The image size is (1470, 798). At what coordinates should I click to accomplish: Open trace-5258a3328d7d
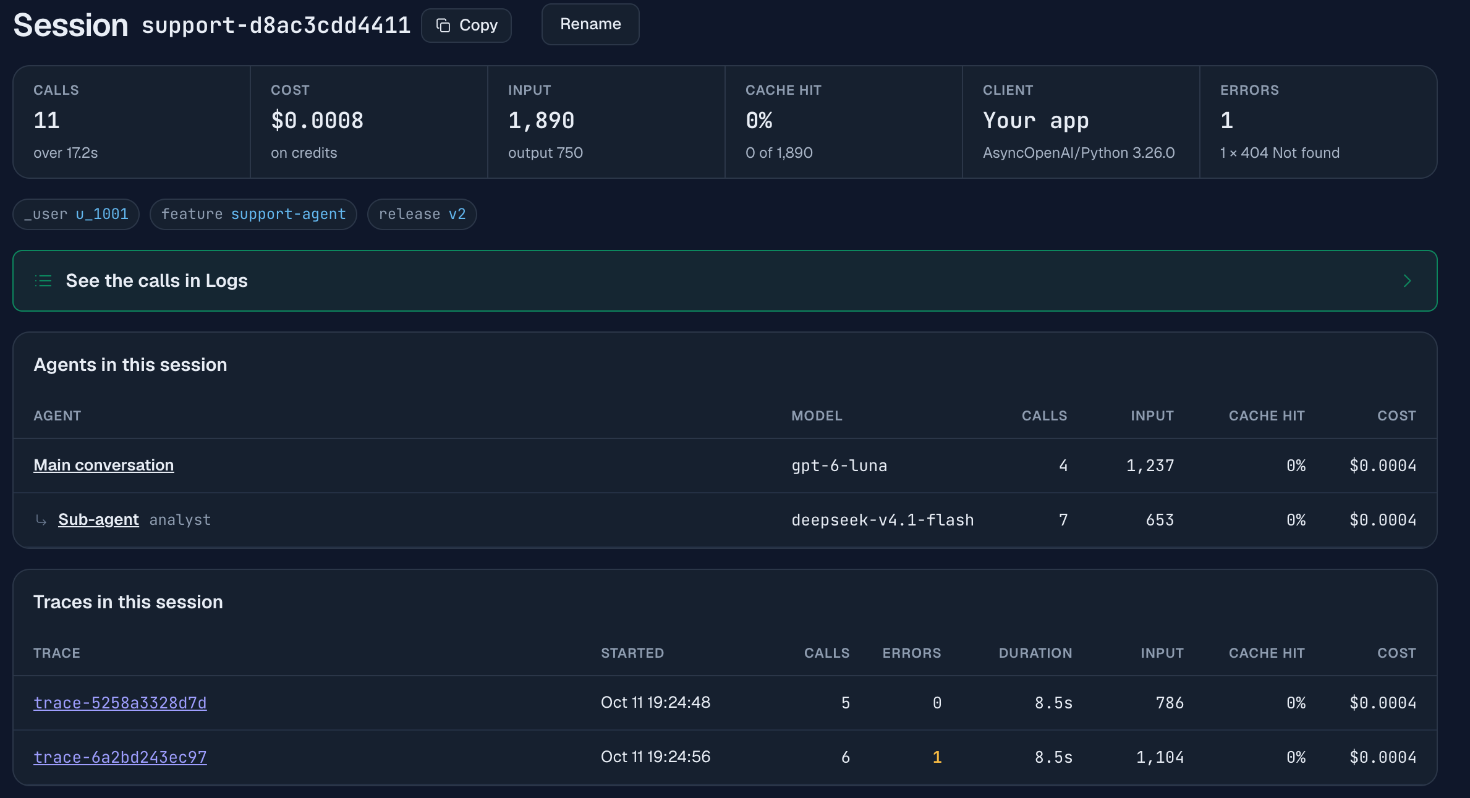(120, 703)
